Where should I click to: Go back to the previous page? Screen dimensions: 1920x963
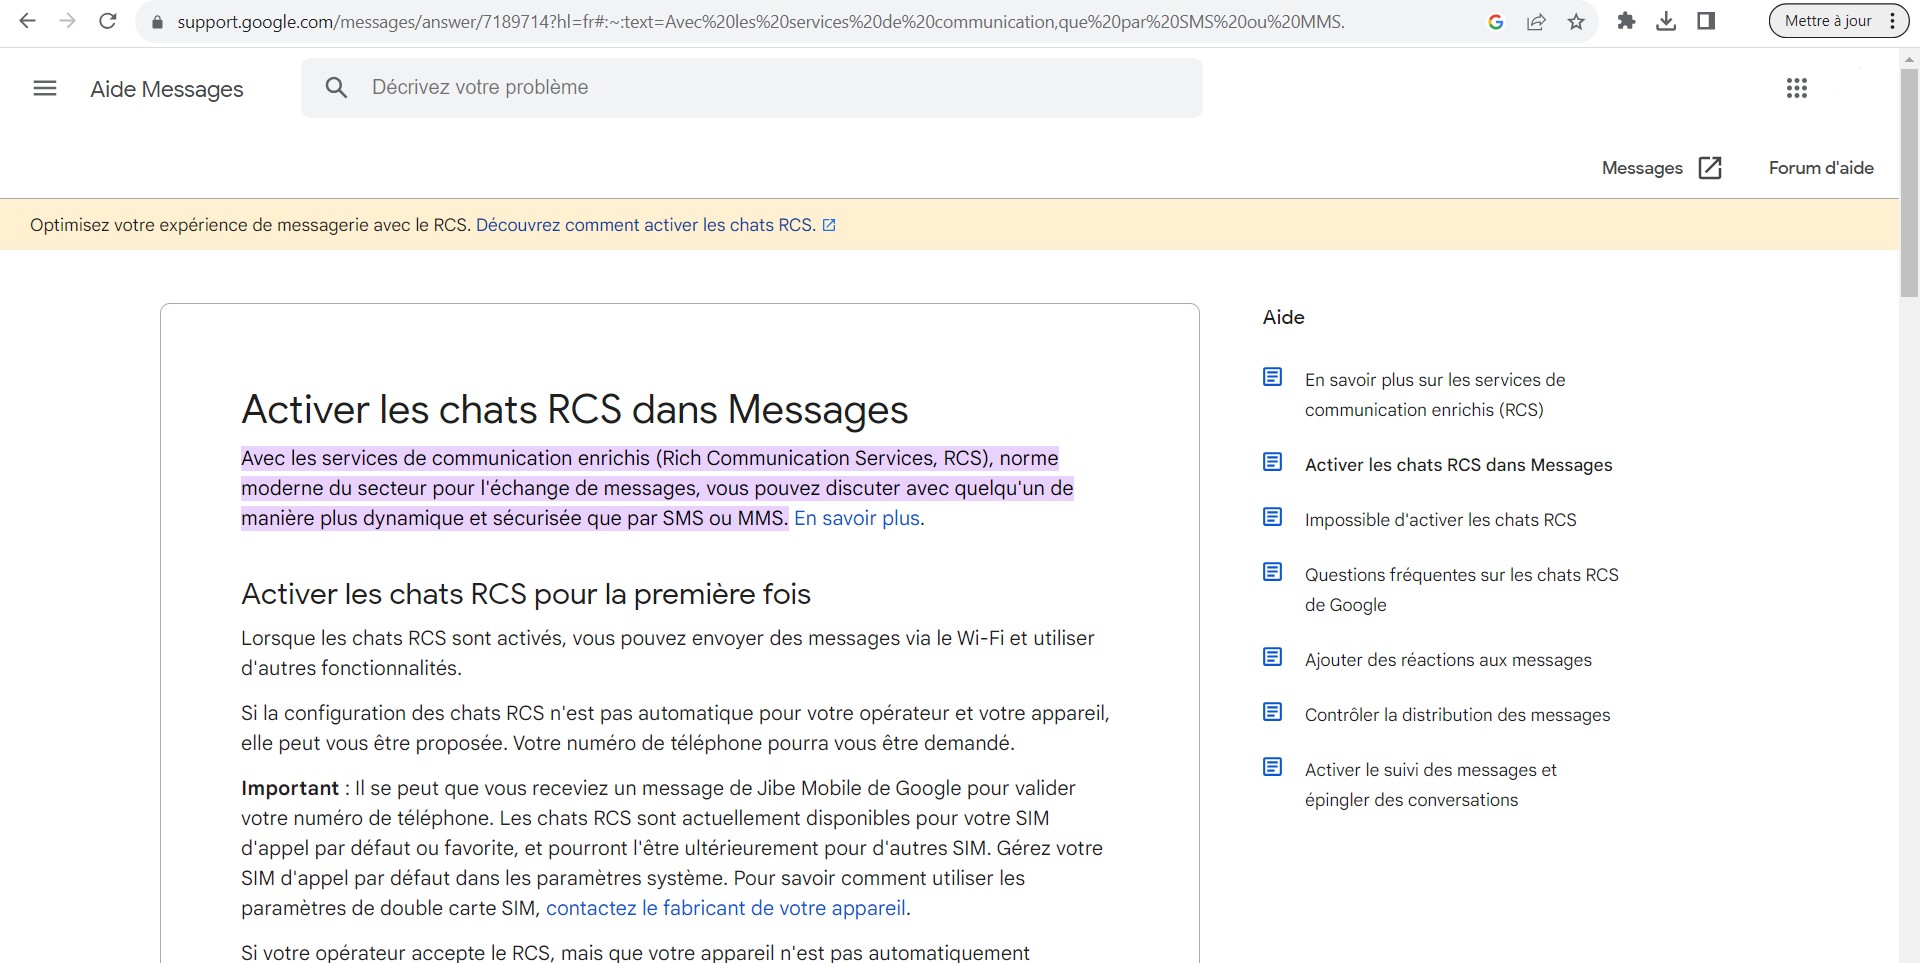(x=28, y=21)
